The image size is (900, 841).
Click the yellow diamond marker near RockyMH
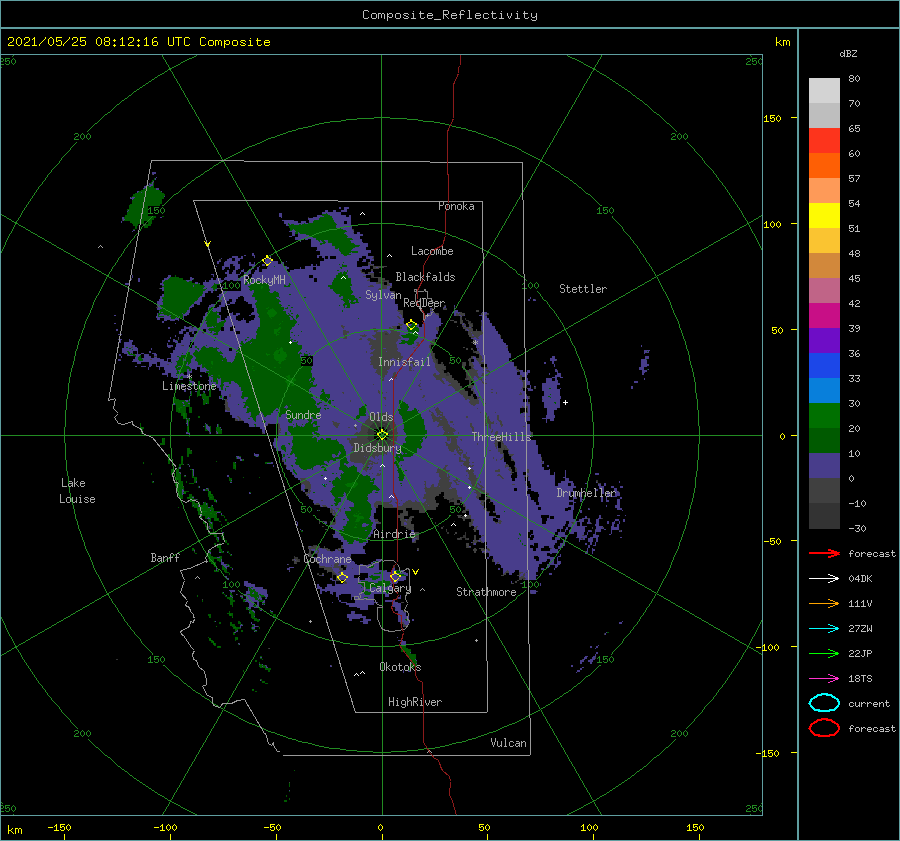coord(267,261)
